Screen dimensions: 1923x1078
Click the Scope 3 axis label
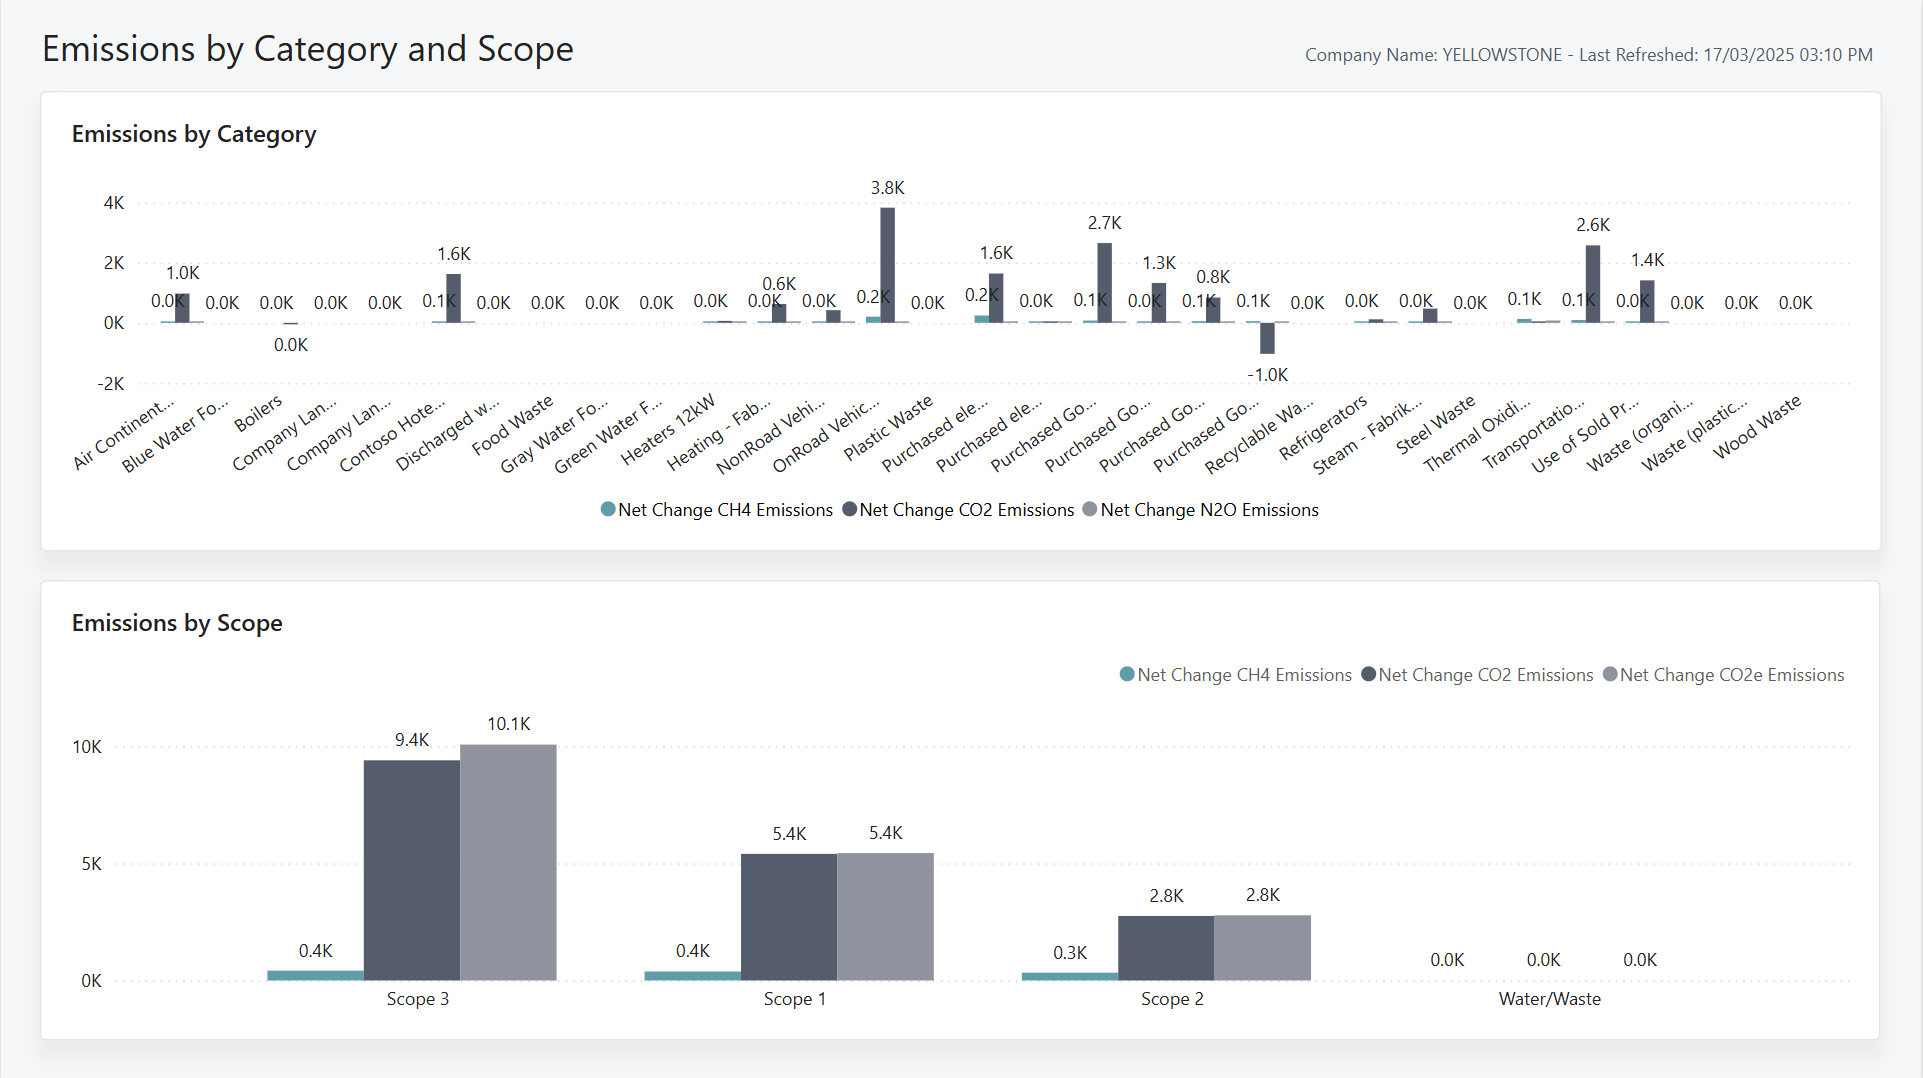tap(417, 999)
